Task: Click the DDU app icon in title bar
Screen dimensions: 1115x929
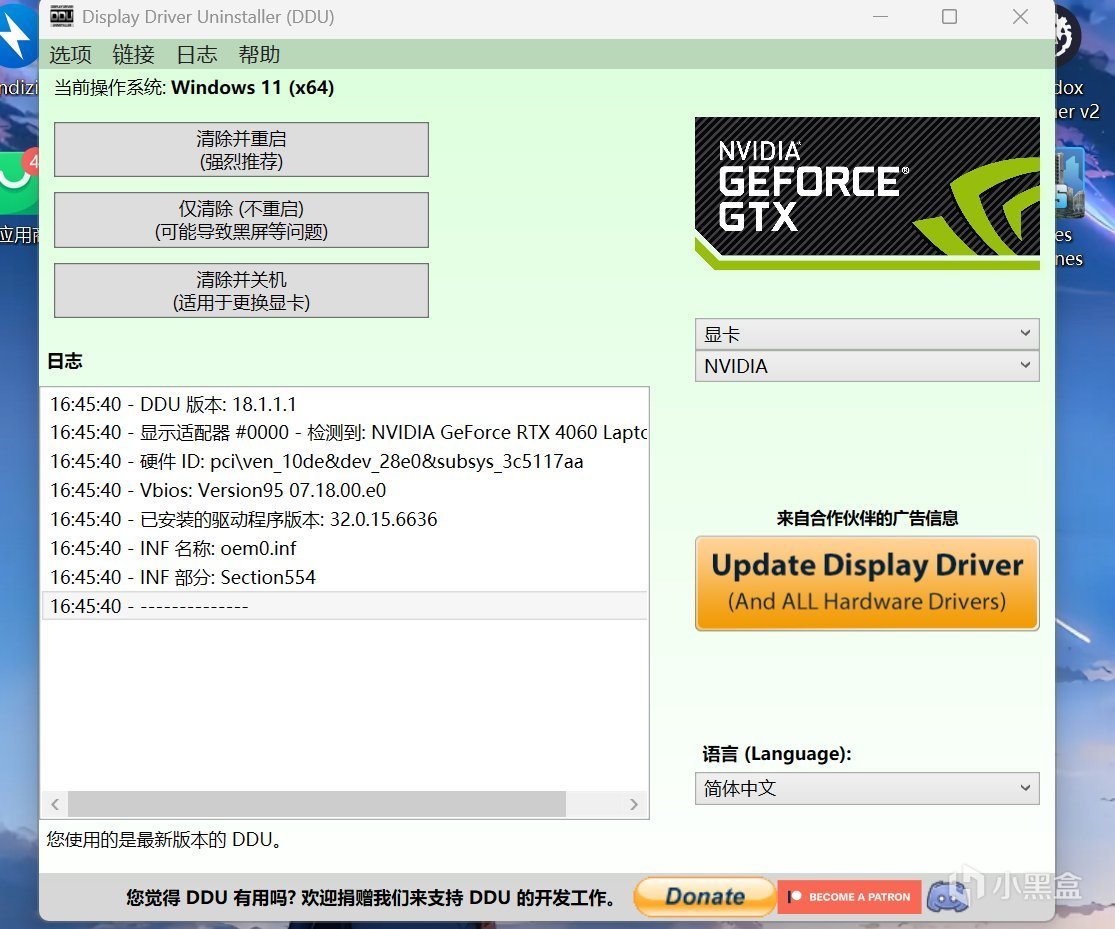Action: coord(62,16)
